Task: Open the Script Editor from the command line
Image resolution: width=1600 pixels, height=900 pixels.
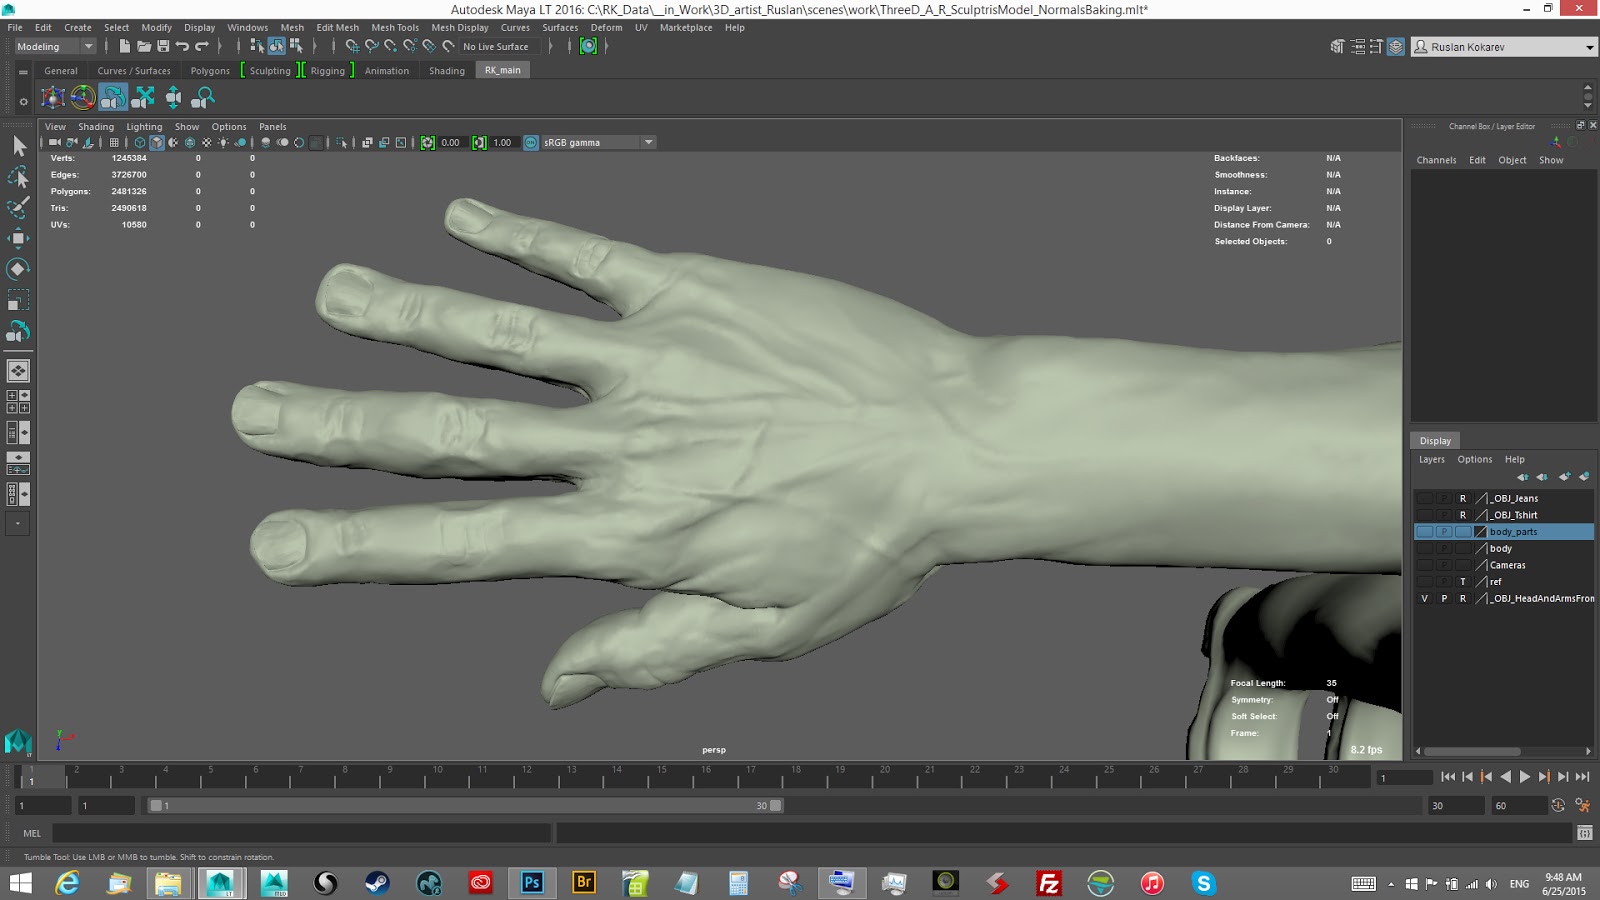Action: (x=1584, y=833)
